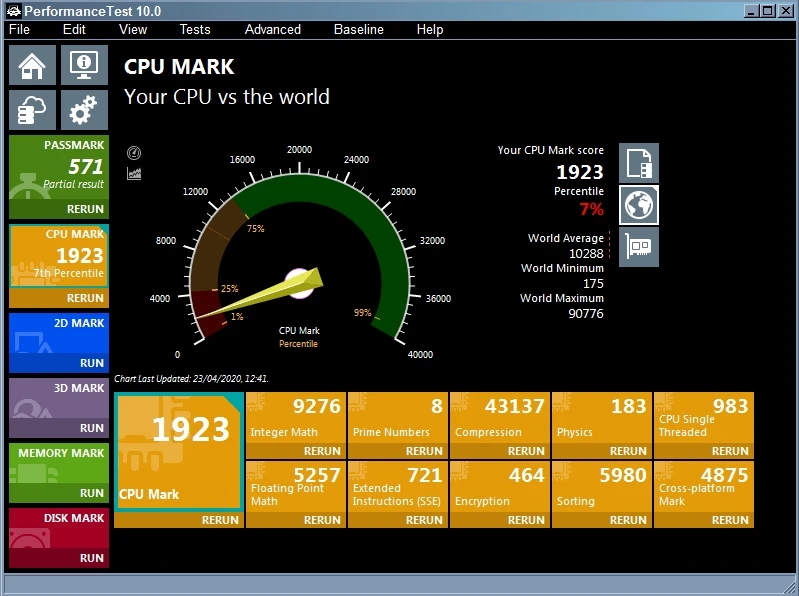Select the Extended Instructions 721 tile
799x596 pixels.
click(398, 487)
